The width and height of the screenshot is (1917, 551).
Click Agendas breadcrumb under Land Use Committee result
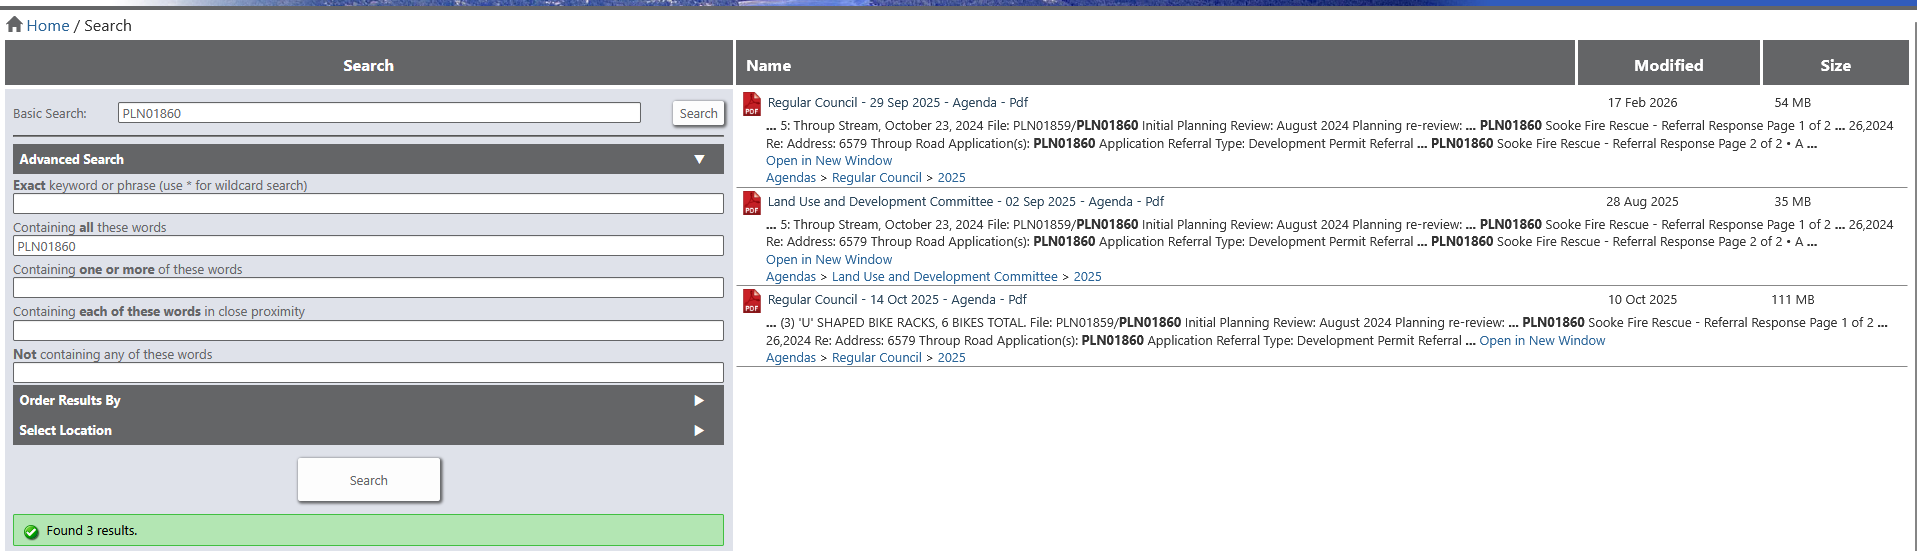791,276
